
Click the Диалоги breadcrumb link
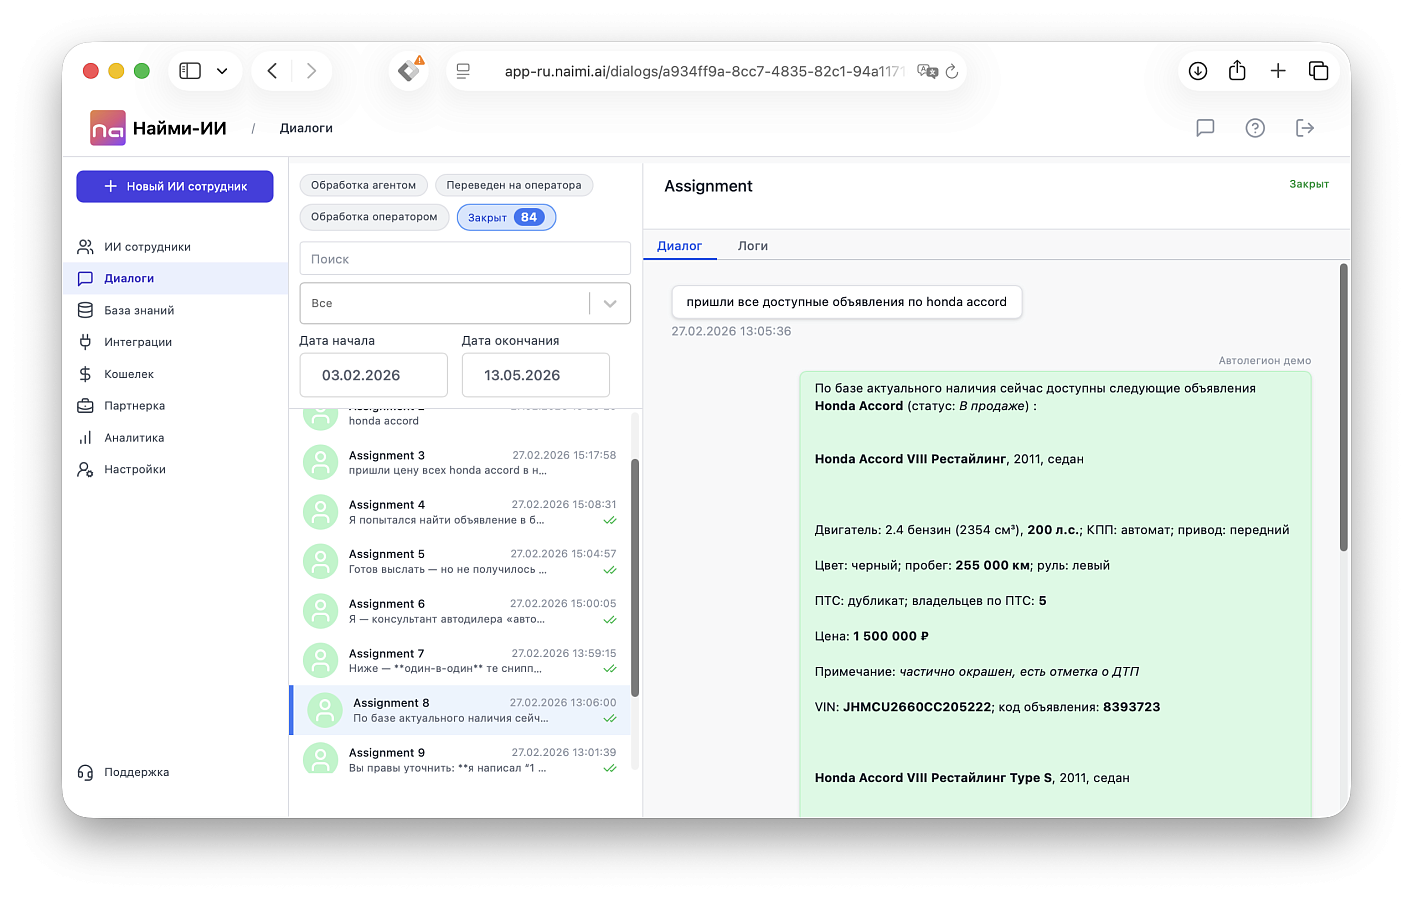point(306,128)
